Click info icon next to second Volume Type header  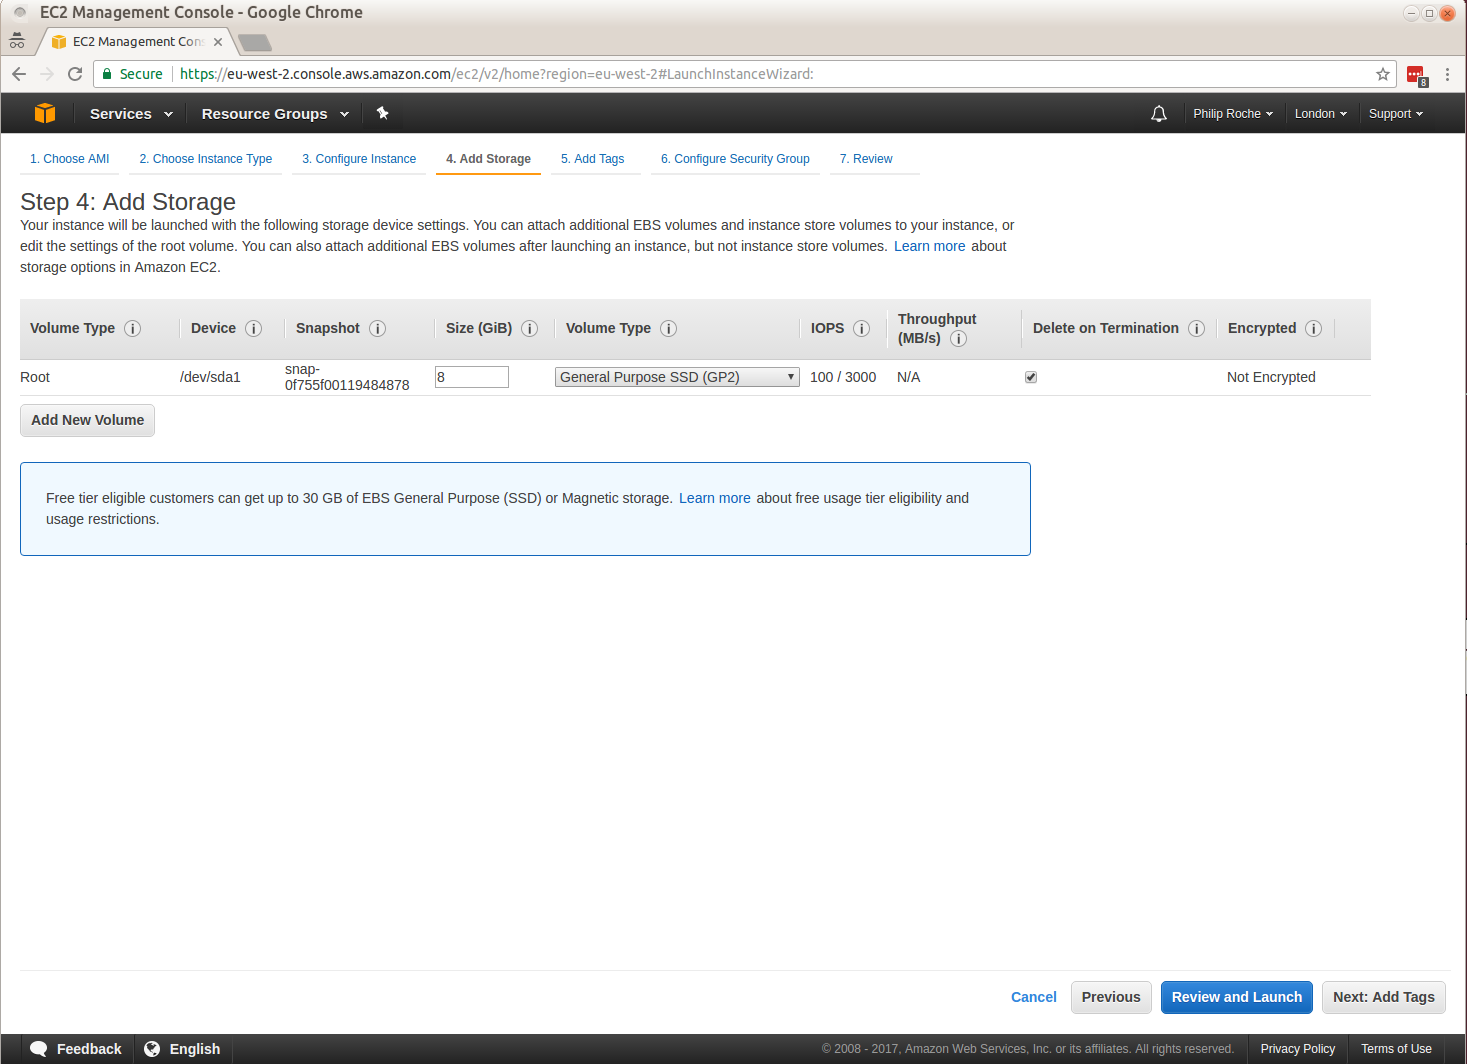pos(669,329)
